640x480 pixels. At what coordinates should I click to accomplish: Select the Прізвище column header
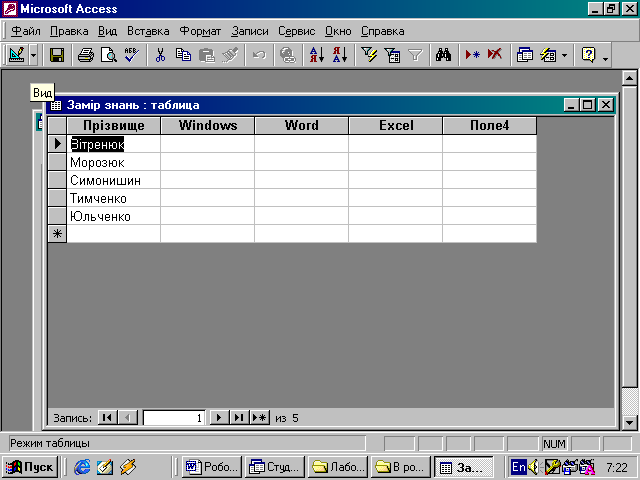click(113, 125)
